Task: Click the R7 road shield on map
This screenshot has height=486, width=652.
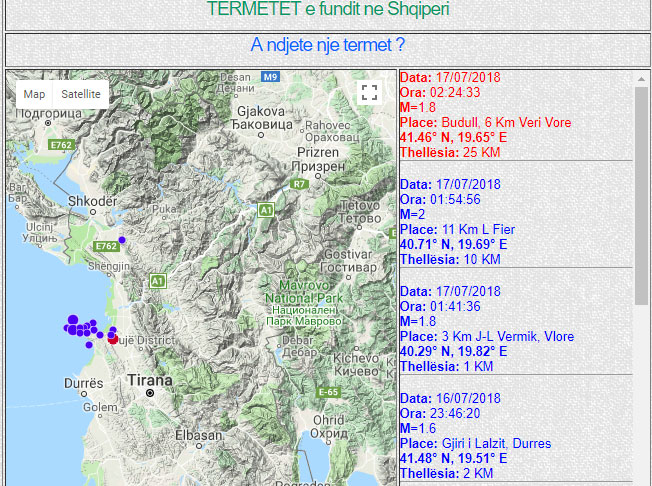Action: [x=299, y=184]
